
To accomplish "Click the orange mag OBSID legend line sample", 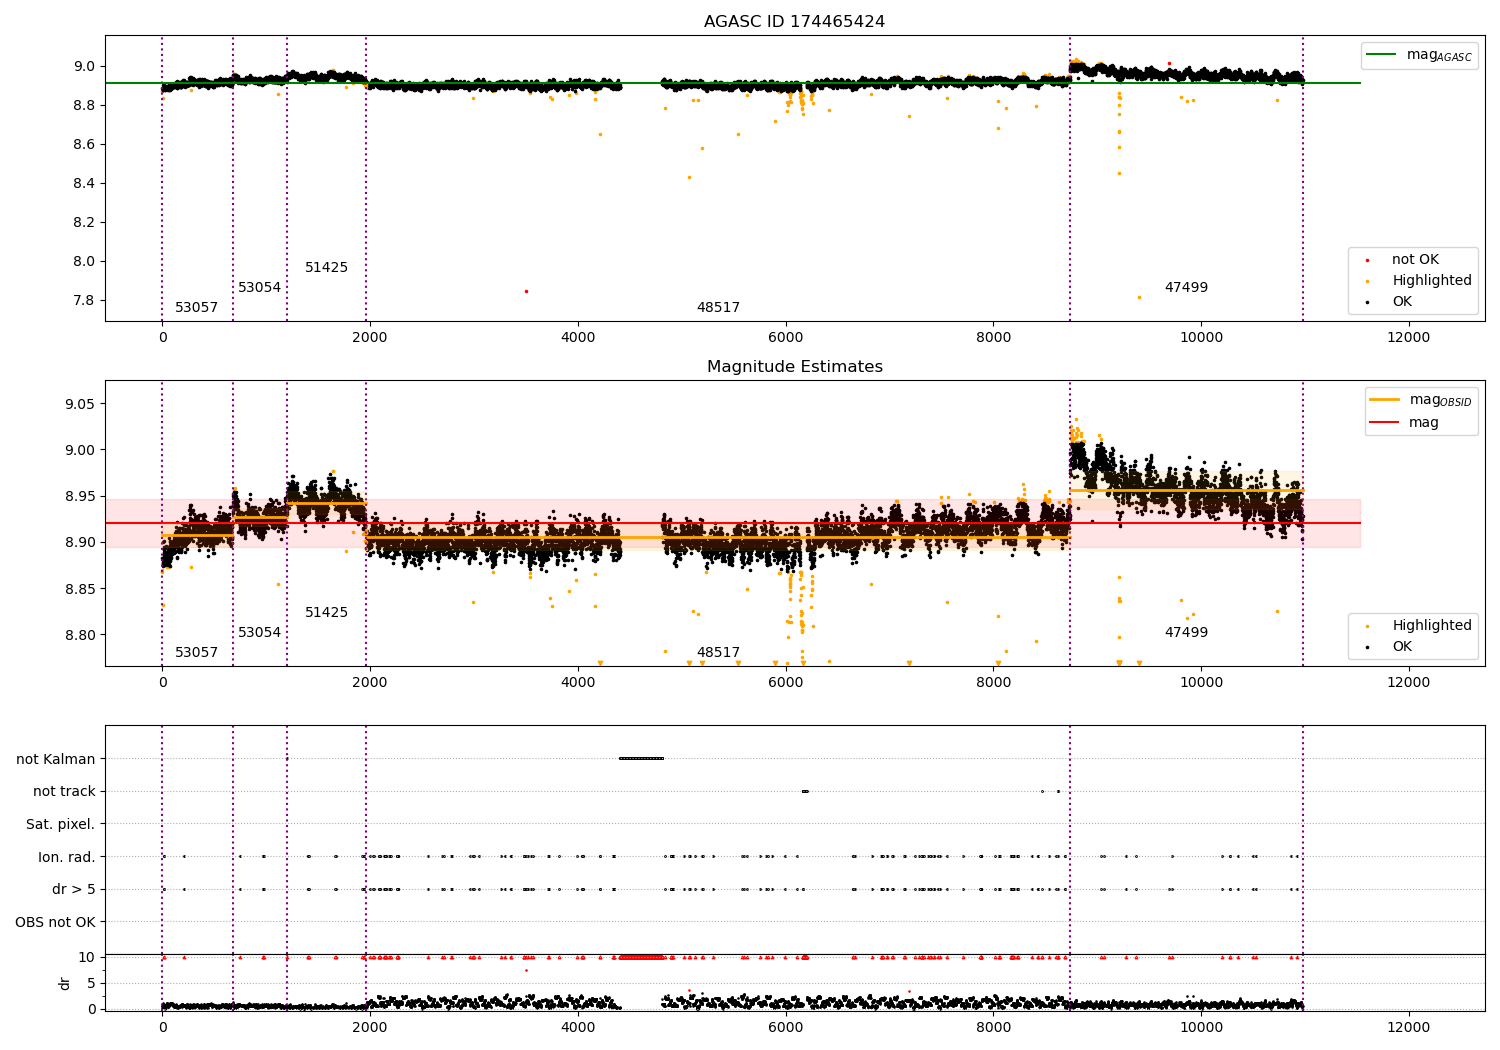I will [x=1385, y=399].
